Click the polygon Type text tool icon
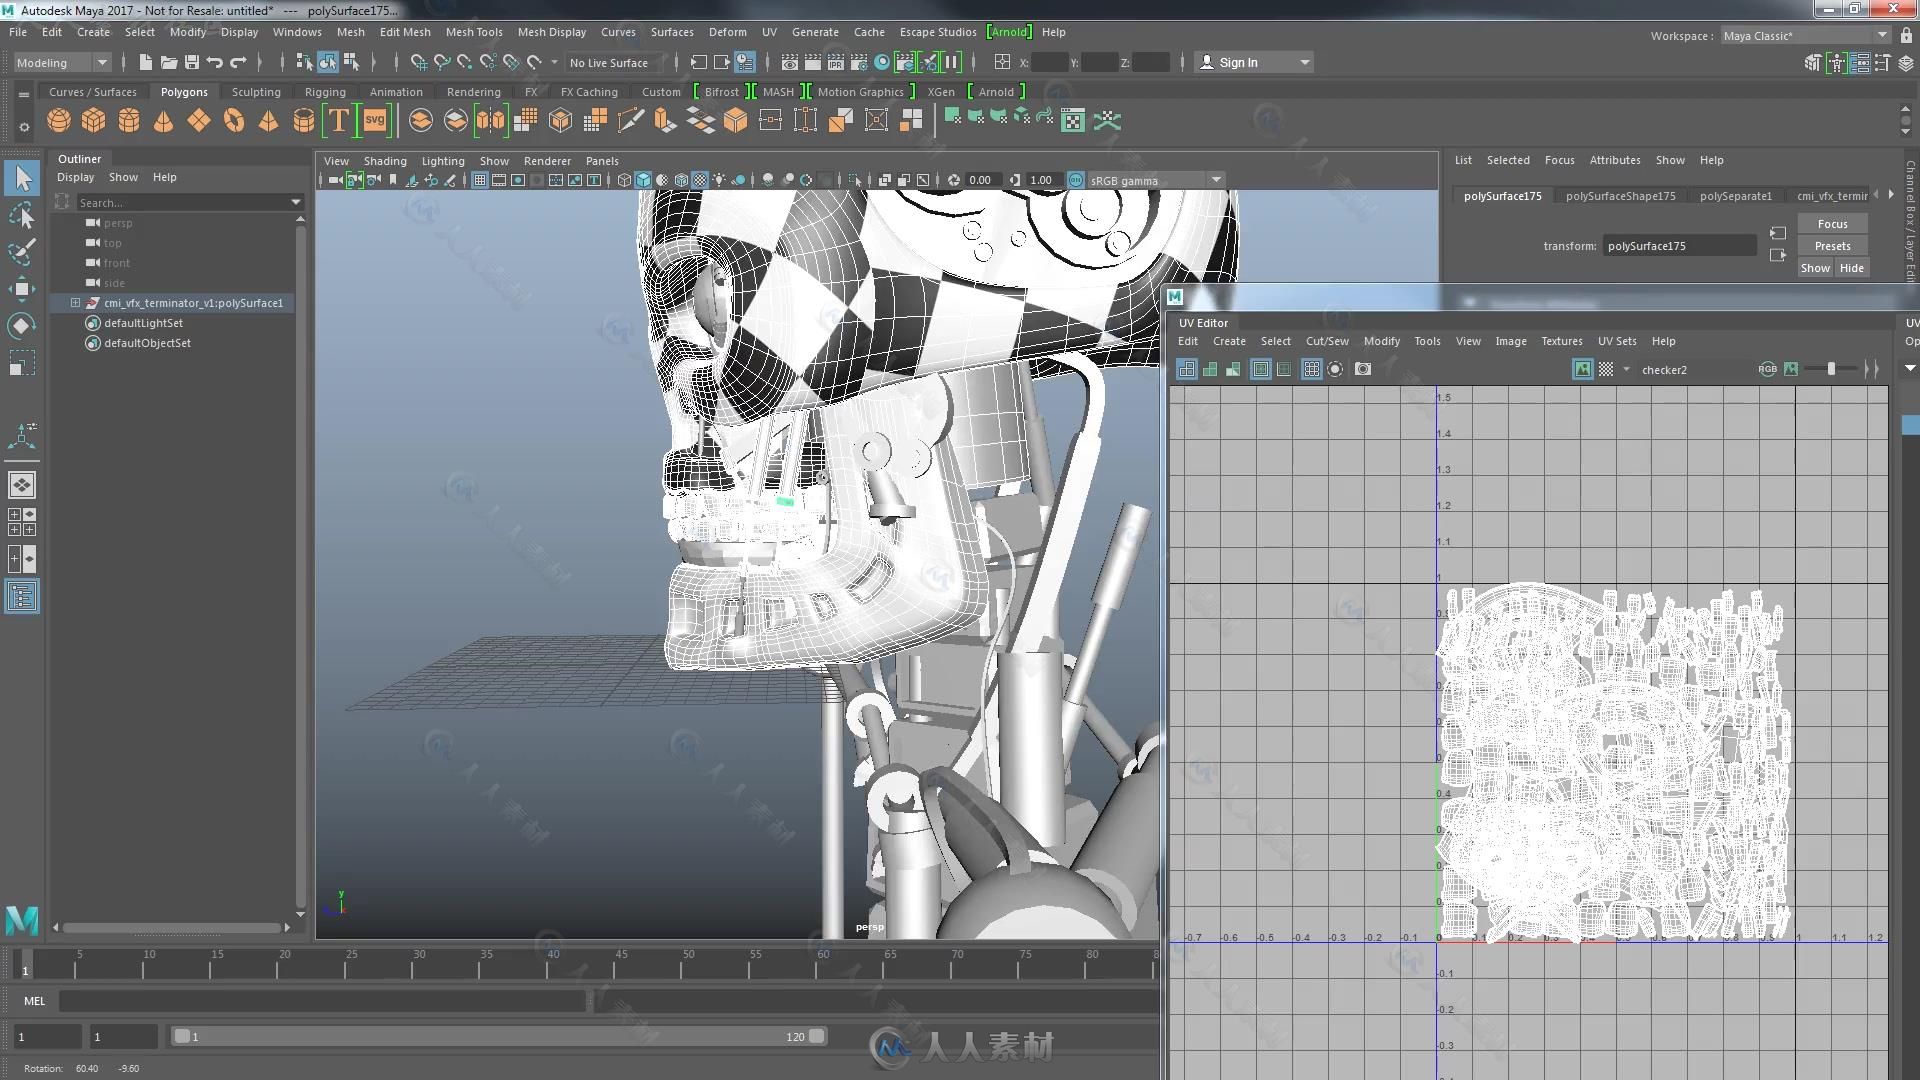Screen dimensions: 1920x1080 click(x=339, y=121)
